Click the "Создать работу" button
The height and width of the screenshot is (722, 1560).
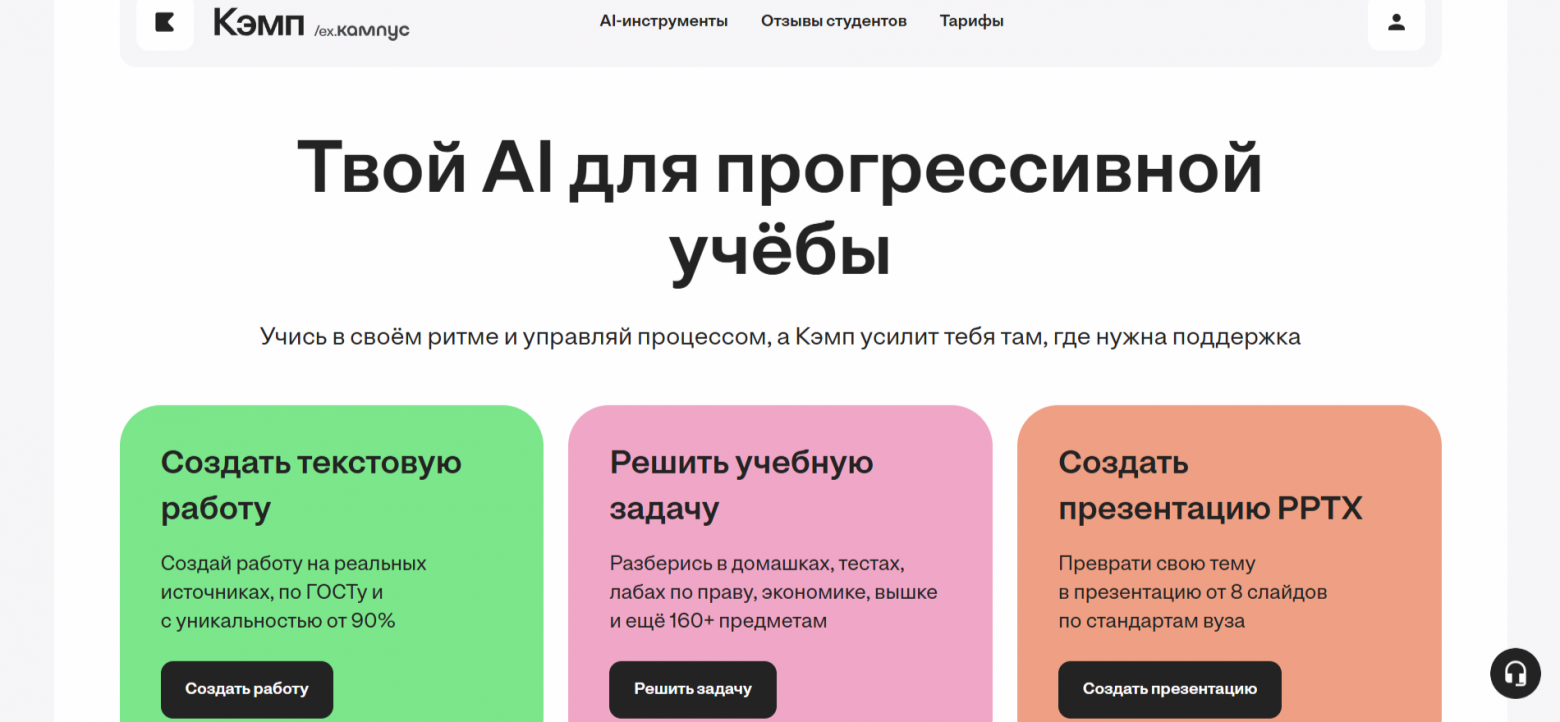click(x=246, y=689)
